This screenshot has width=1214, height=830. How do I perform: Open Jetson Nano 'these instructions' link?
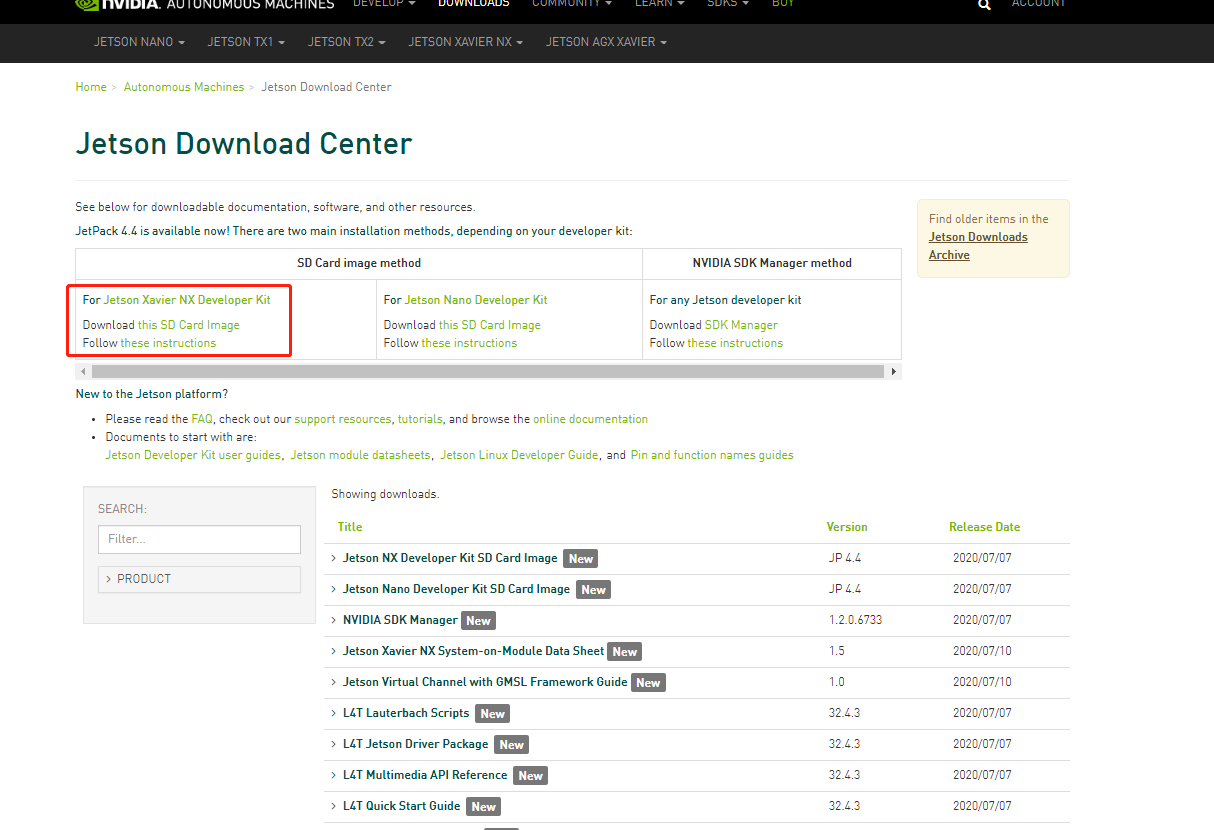coord(469,343)
